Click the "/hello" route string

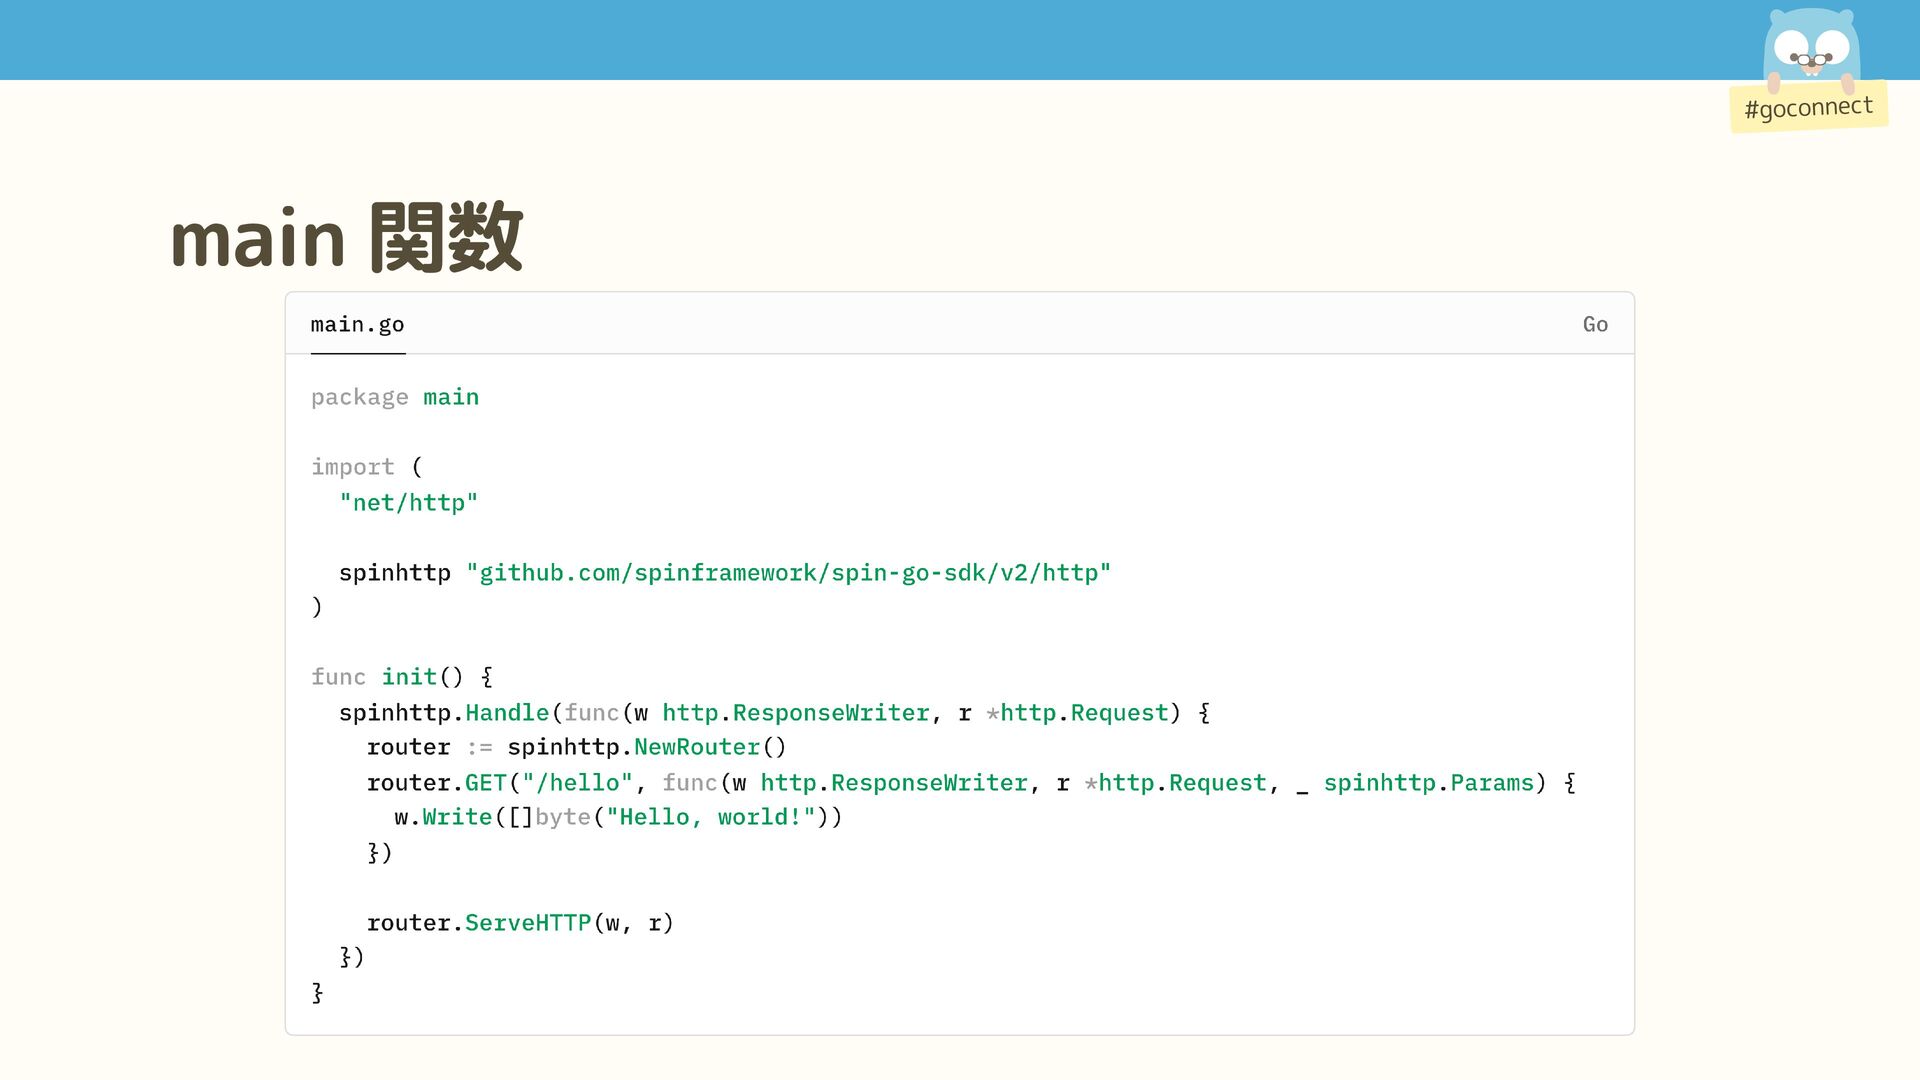tap(577, 783)
